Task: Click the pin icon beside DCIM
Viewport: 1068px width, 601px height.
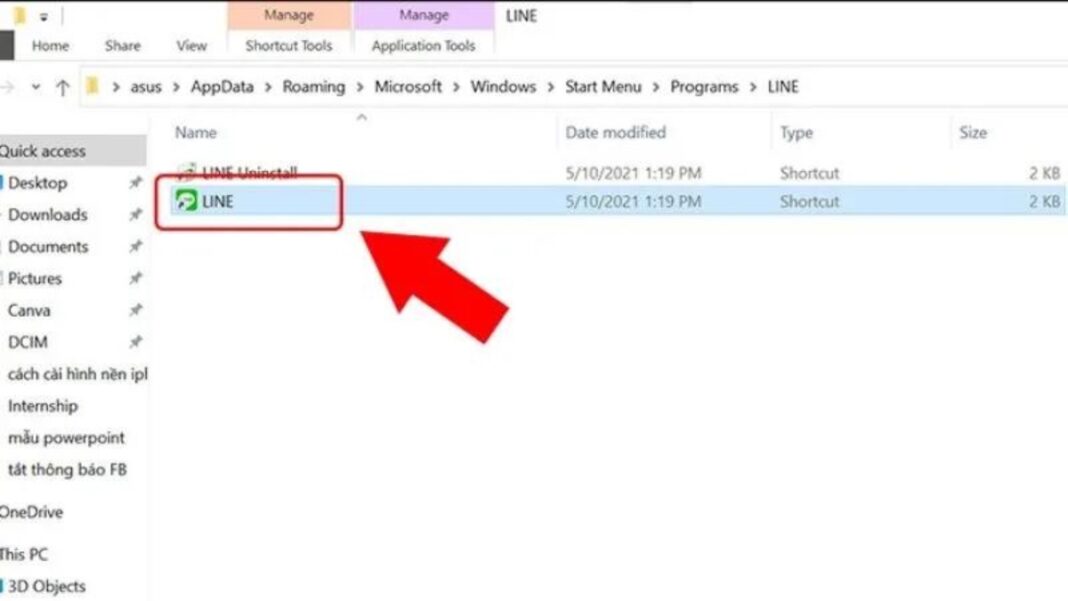Action: pyautogui.click(x=136, y=341)
